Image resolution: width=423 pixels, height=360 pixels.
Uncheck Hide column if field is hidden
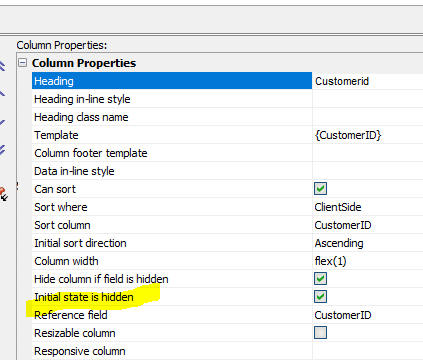pyautogui.click(x=320, y=279)
